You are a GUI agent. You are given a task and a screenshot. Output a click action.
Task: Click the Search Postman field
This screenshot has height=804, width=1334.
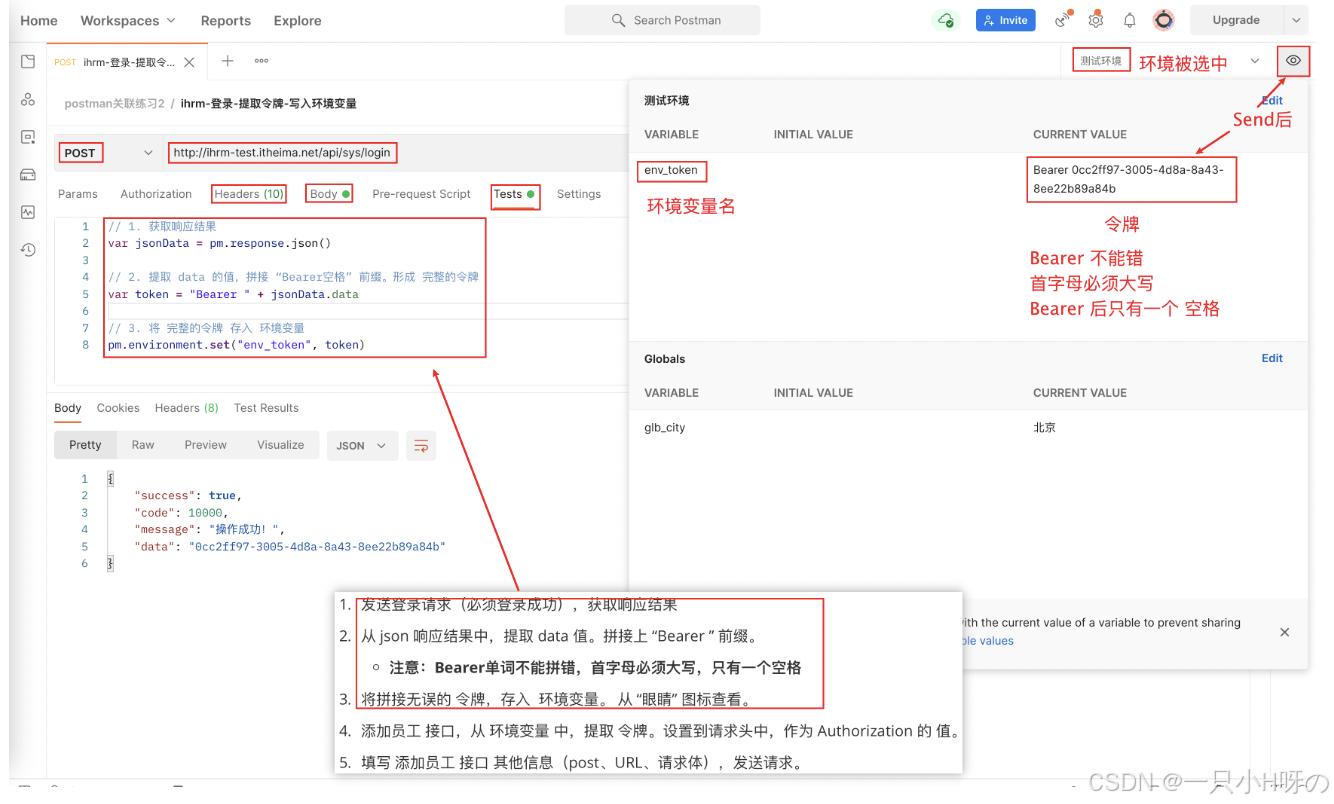(x=662, y=20)
